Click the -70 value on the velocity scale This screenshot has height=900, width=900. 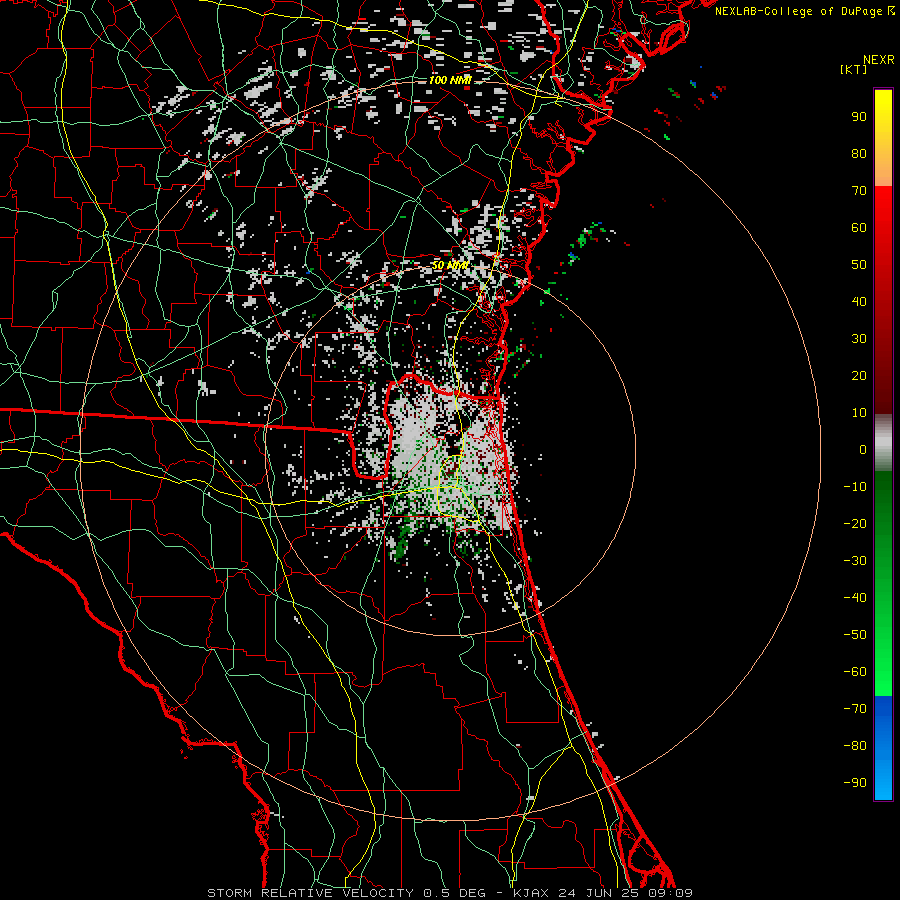855,709
